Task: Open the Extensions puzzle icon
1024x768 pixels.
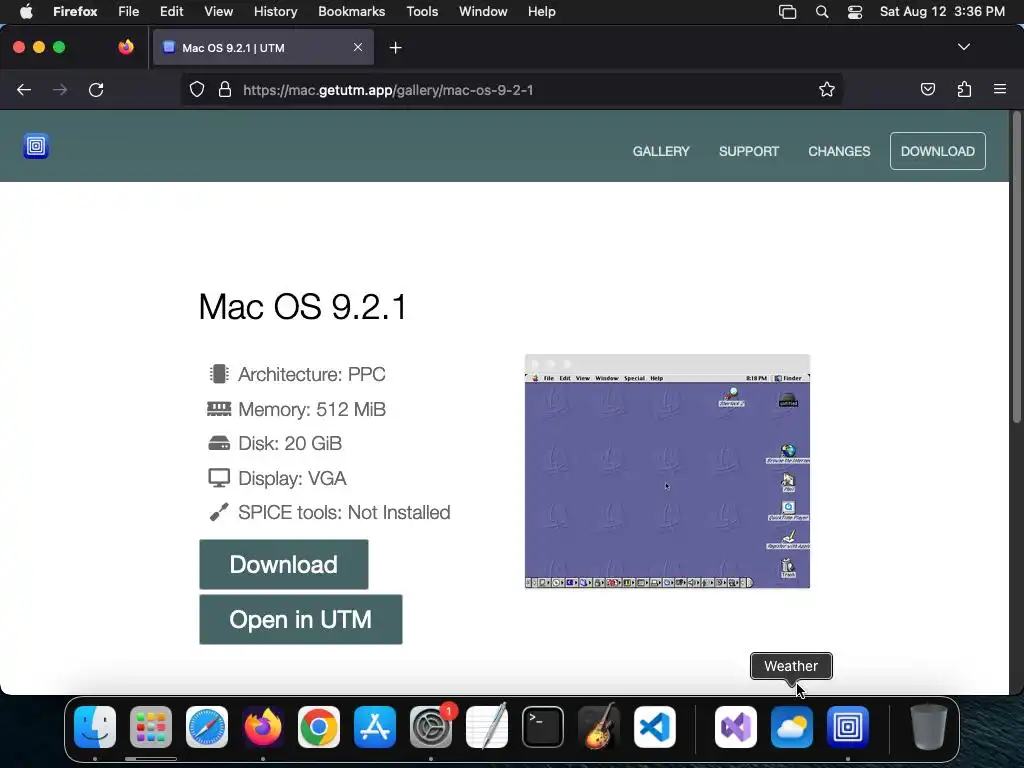Action: (x=964, y=89)
